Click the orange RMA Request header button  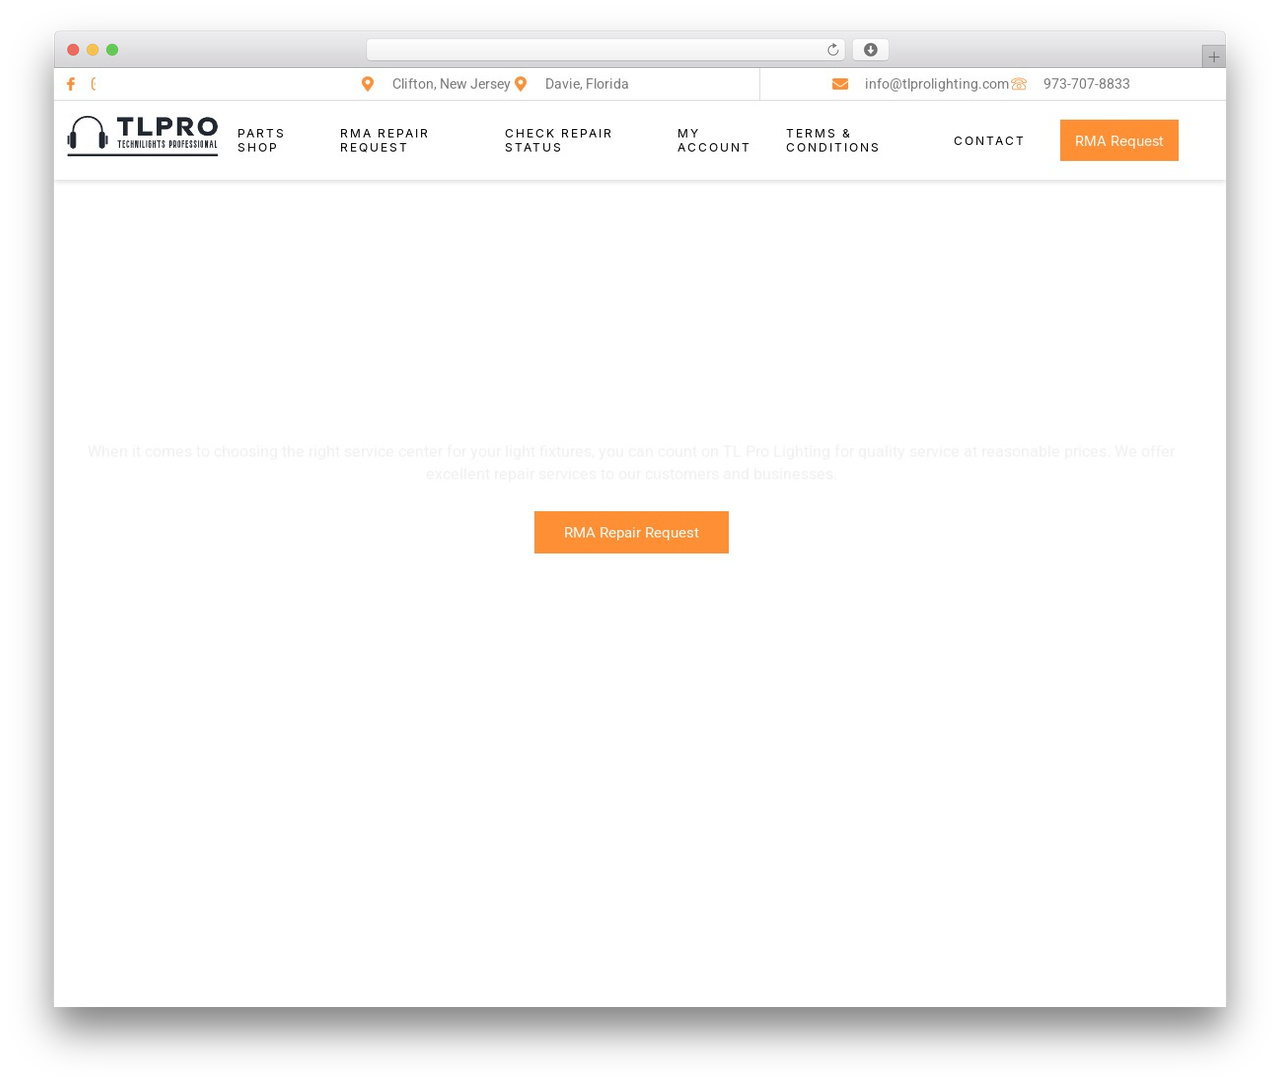point(1119,141)
